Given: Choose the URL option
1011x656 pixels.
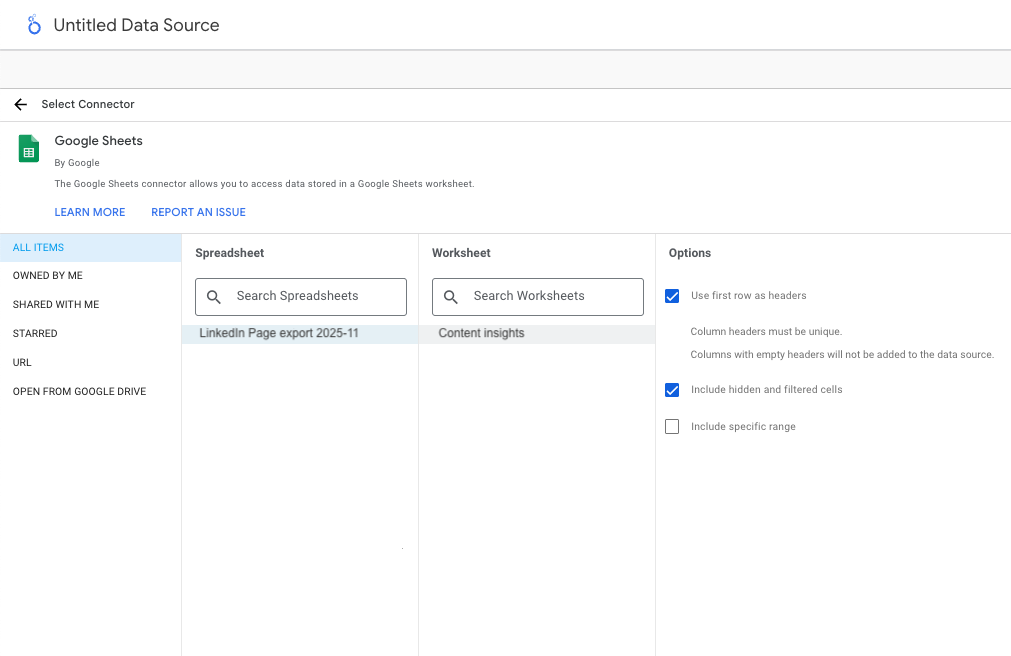Looking at the screenshot, I should pos(21,362).
